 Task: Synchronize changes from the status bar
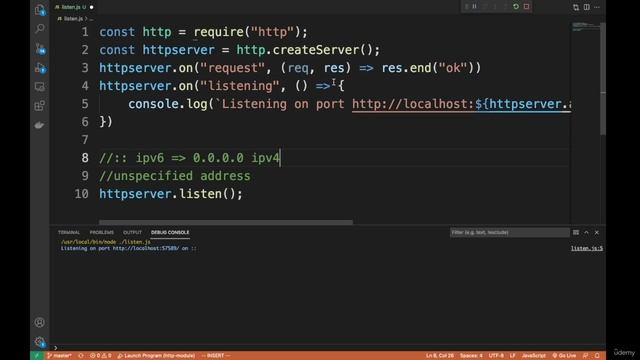(x=81, y=356)
